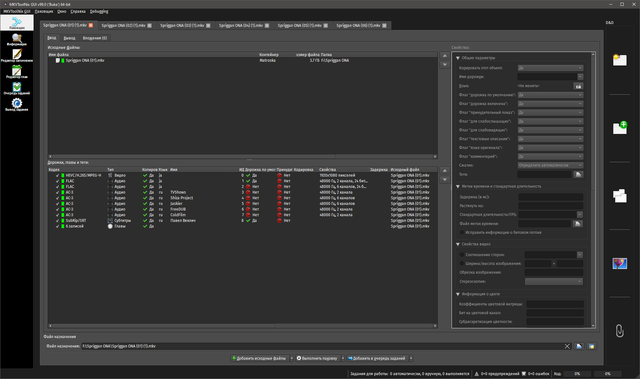Open recent destination directories star-folder button
640x379 pixels.
591,346
